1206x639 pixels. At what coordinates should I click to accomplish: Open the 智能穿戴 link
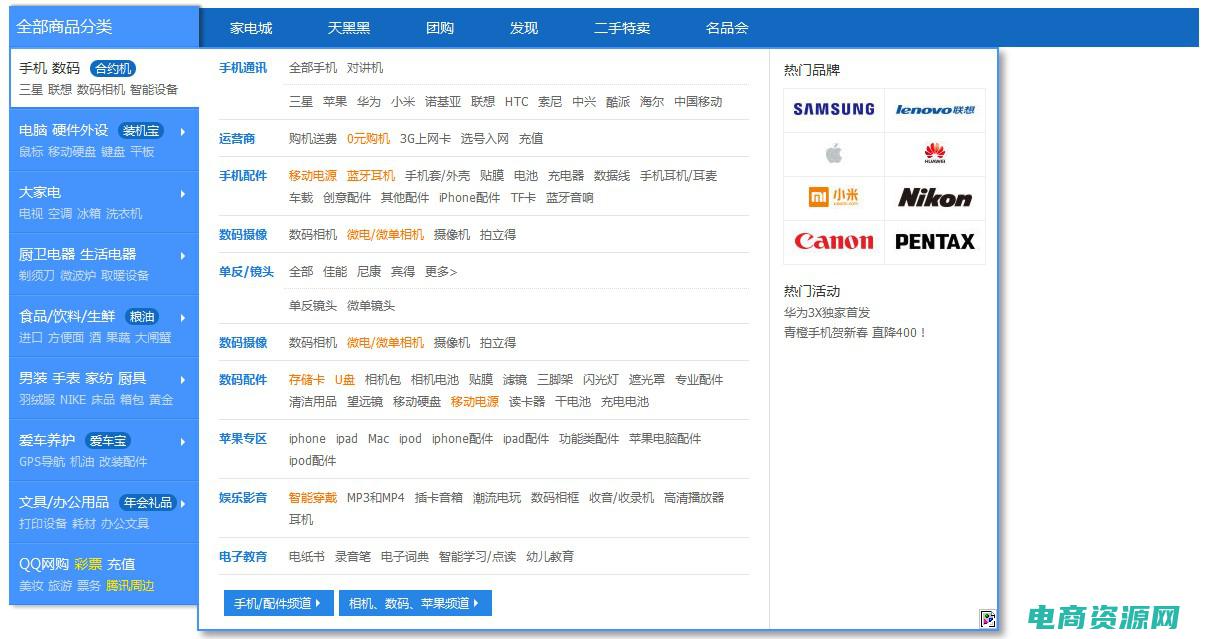pos(313,498)
